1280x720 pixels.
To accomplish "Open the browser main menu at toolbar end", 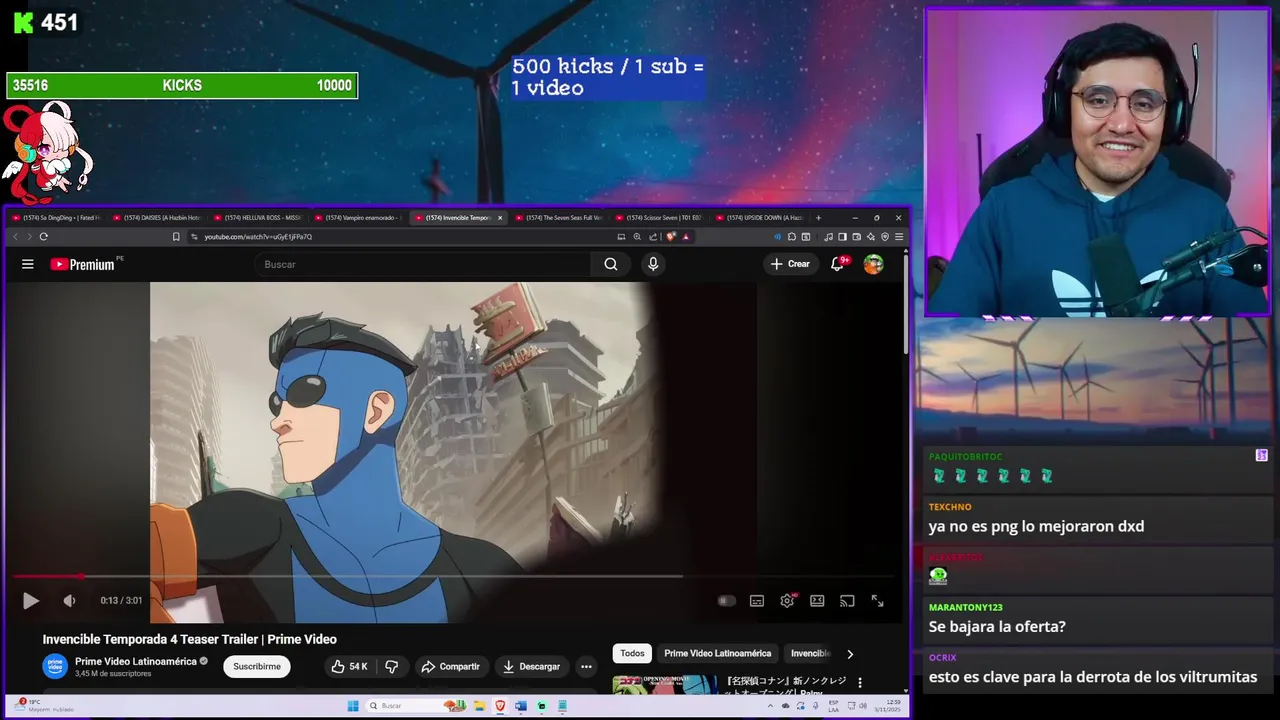I will (899, 237).
